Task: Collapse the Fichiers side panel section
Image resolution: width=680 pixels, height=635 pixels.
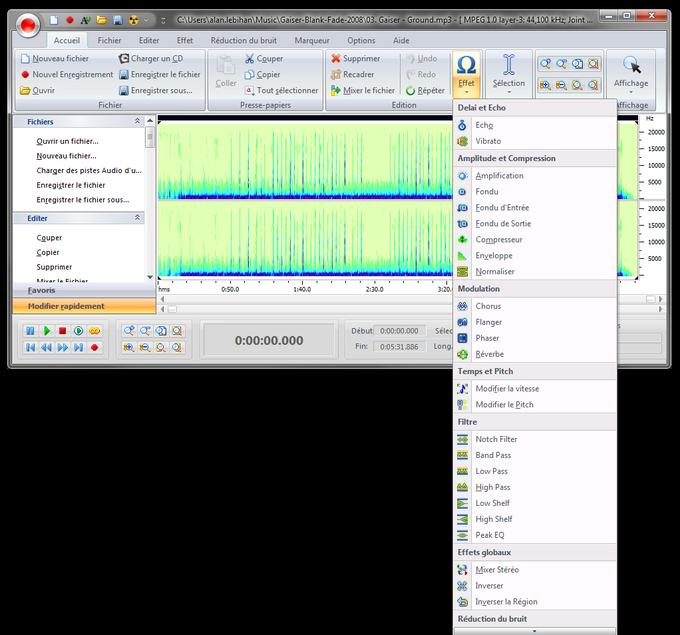Action: [137, 121]
